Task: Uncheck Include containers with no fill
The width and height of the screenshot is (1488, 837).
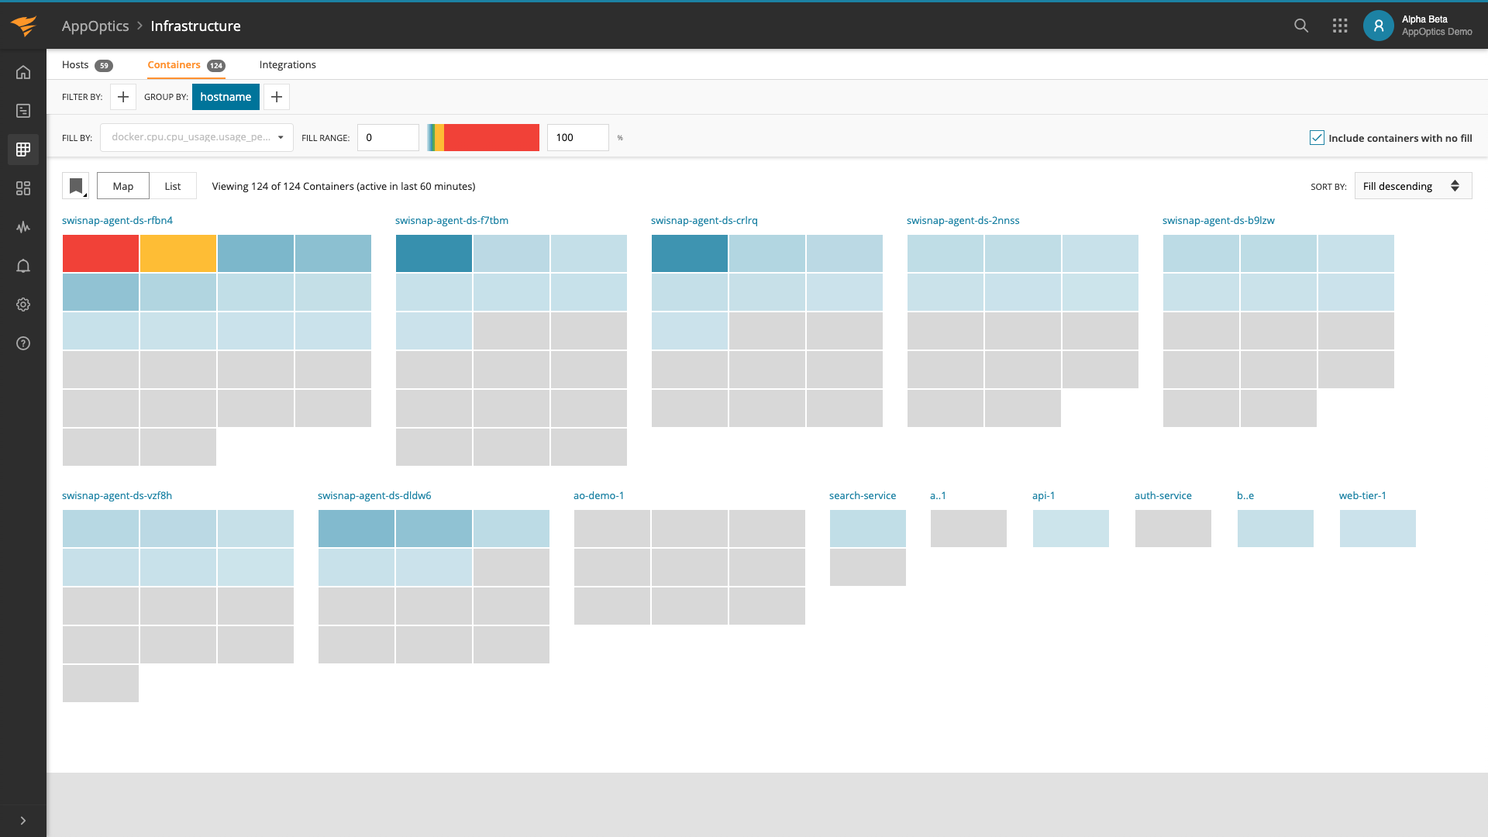Action: (1317, 137)
